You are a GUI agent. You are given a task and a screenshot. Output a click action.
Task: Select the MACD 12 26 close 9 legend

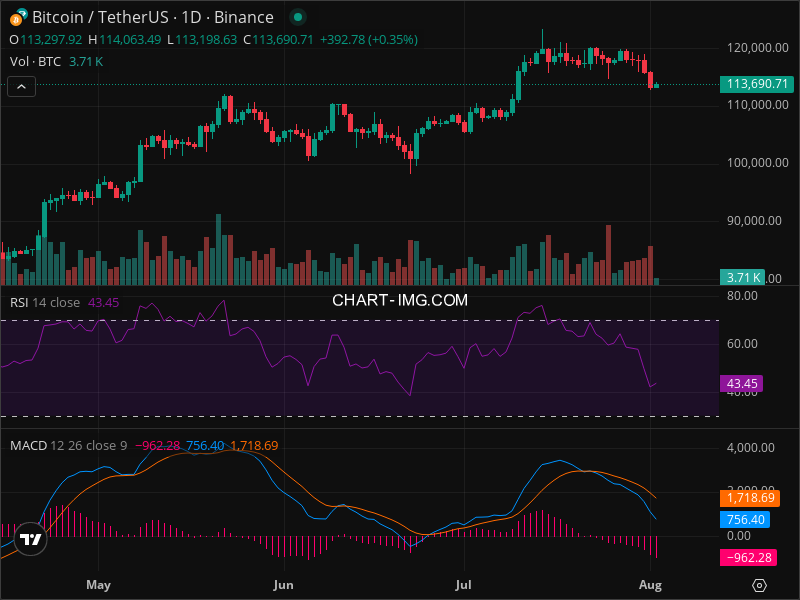coord(68,445)
